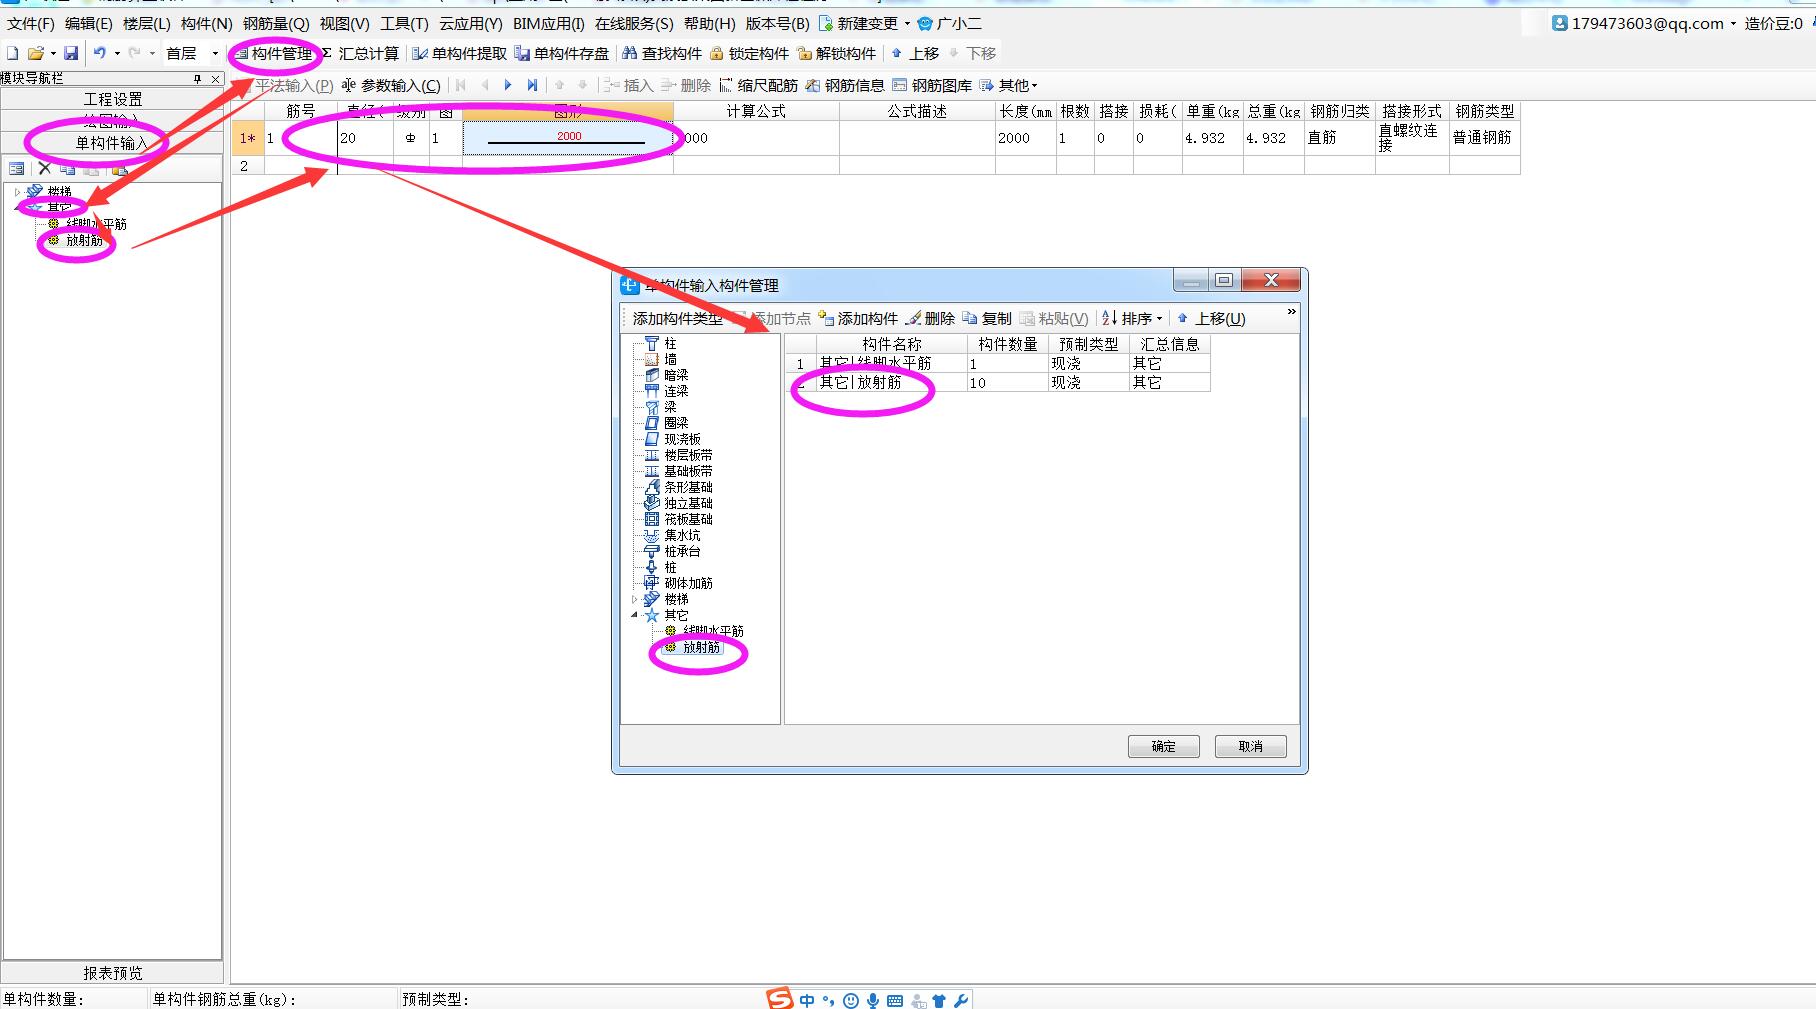Expand the 楼梯 node in the dialog tree
The height and width of the screenshot is (1009, 1816).
click(x=634, y=599)
